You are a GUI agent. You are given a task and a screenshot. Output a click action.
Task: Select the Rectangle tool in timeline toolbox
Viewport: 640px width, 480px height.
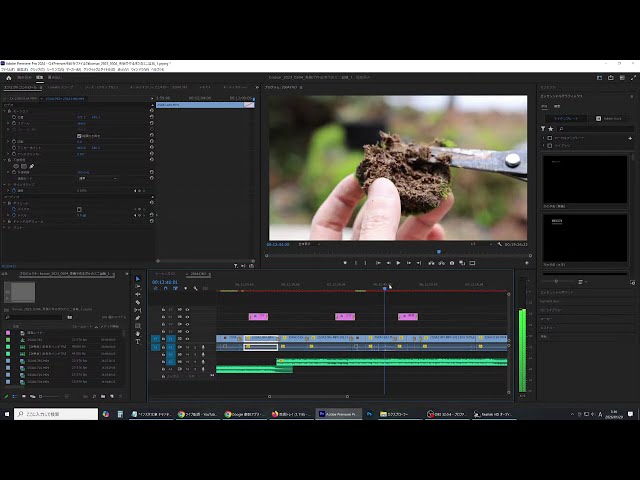click(138, 326)
